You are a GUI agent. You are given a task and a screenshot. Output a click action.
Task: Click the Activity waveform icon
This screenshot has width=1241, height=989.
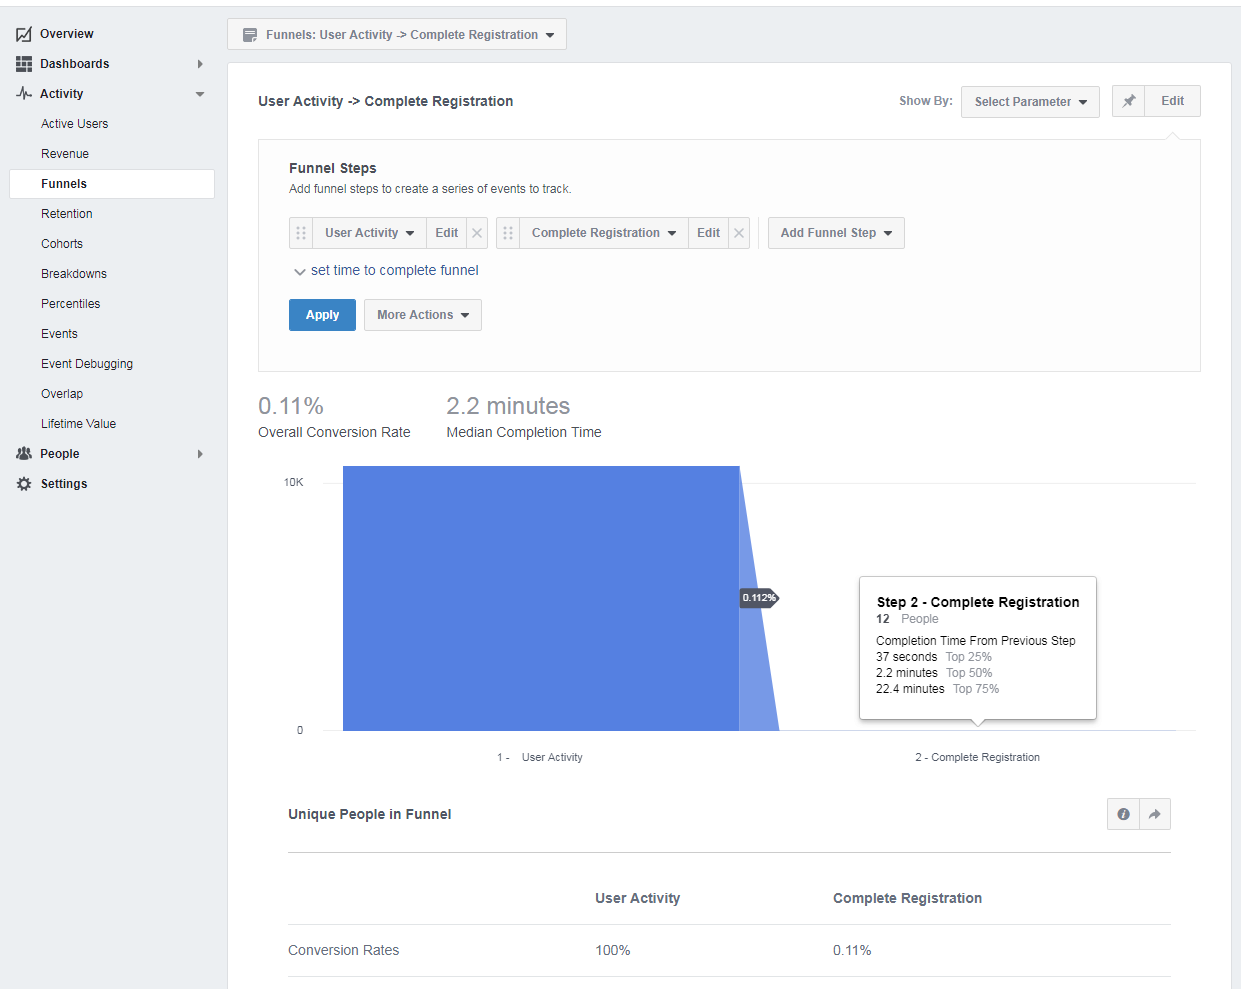tap(22, 93)
